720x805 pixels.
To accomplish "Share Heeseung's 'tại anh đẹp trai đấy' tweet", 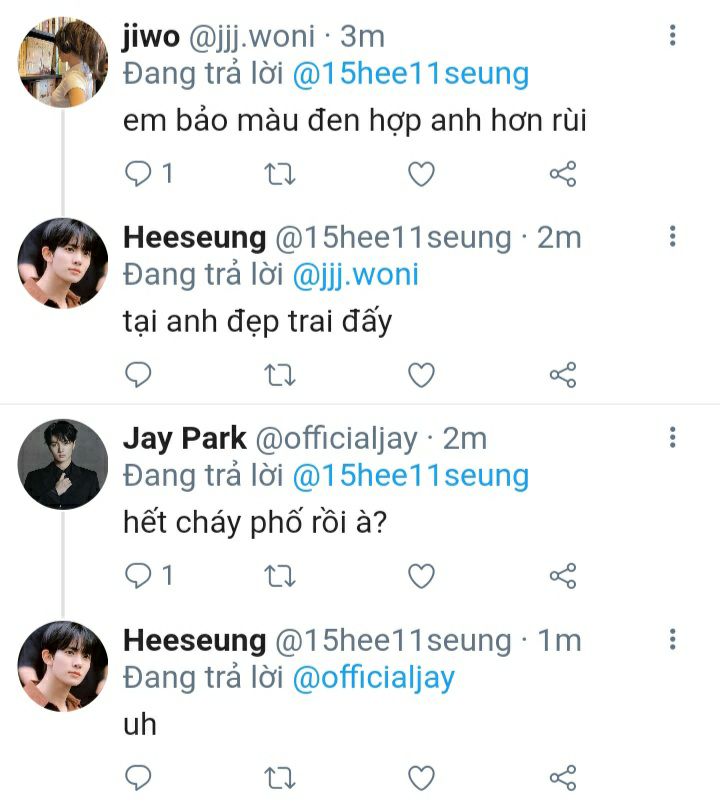I will 563,375.
